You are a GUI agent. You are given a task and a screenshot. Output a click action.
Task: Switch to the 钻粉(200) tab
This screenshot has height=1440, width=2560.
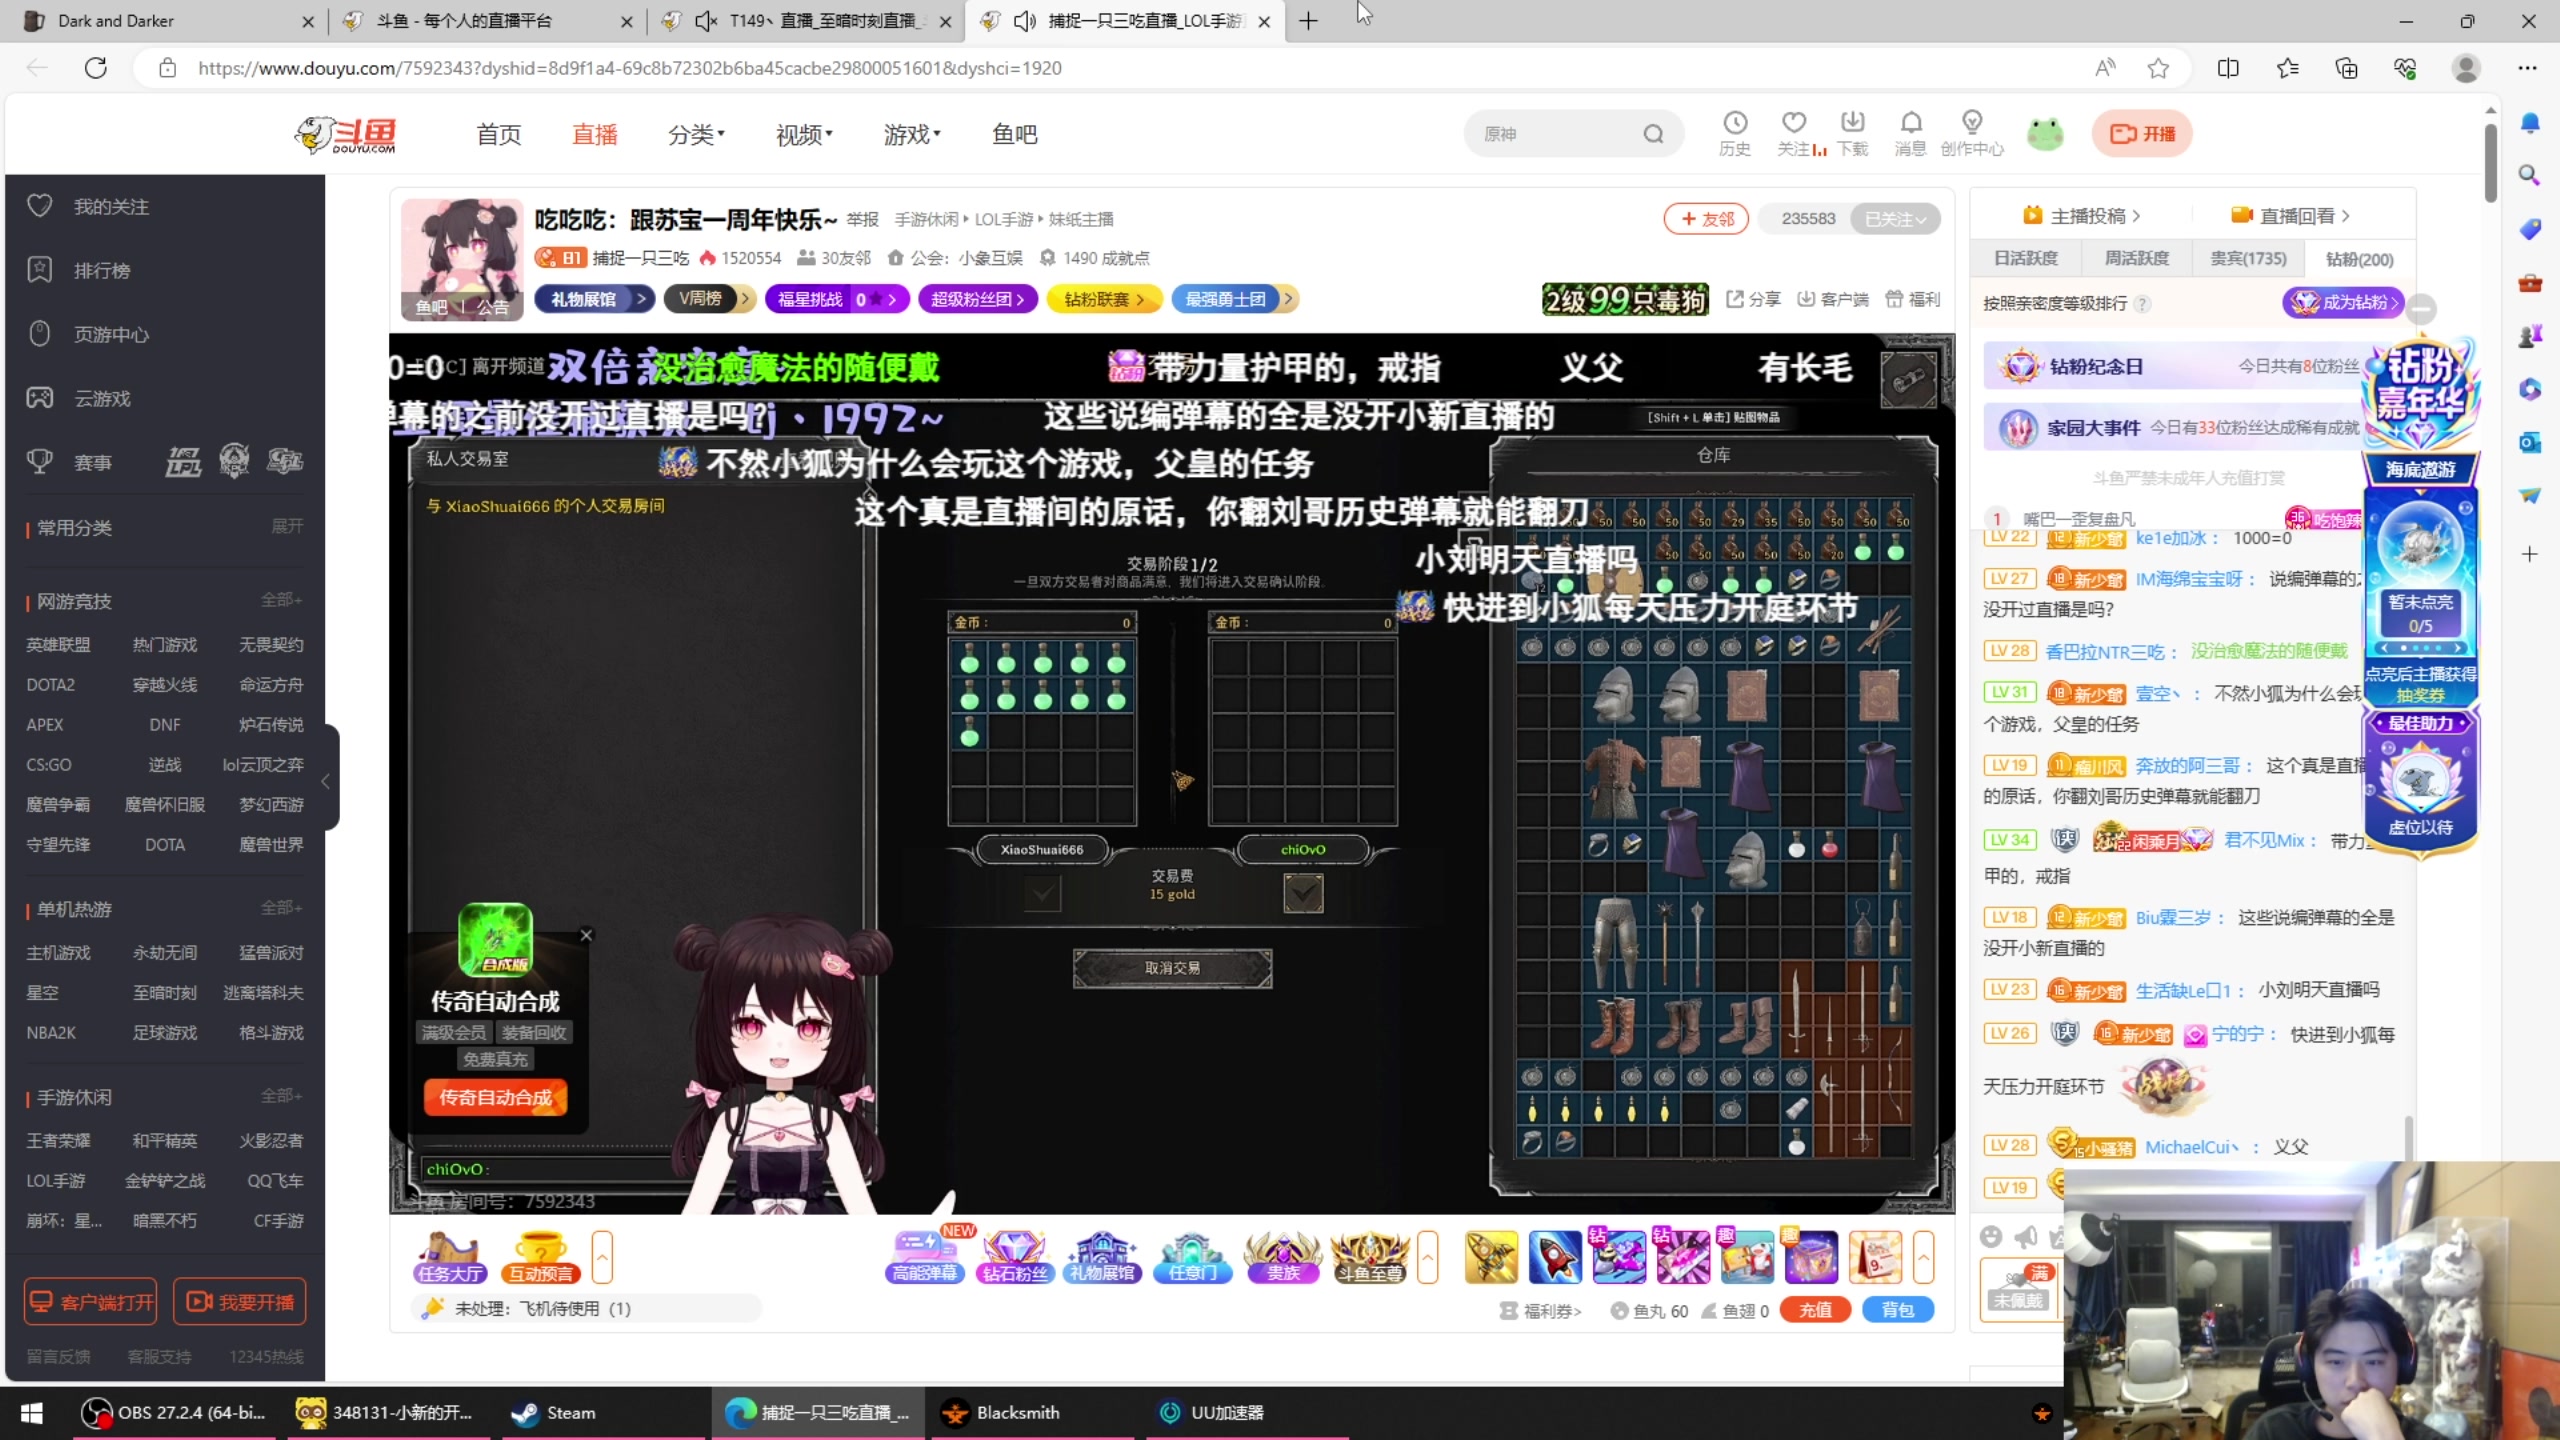[x=2358, y=257]
